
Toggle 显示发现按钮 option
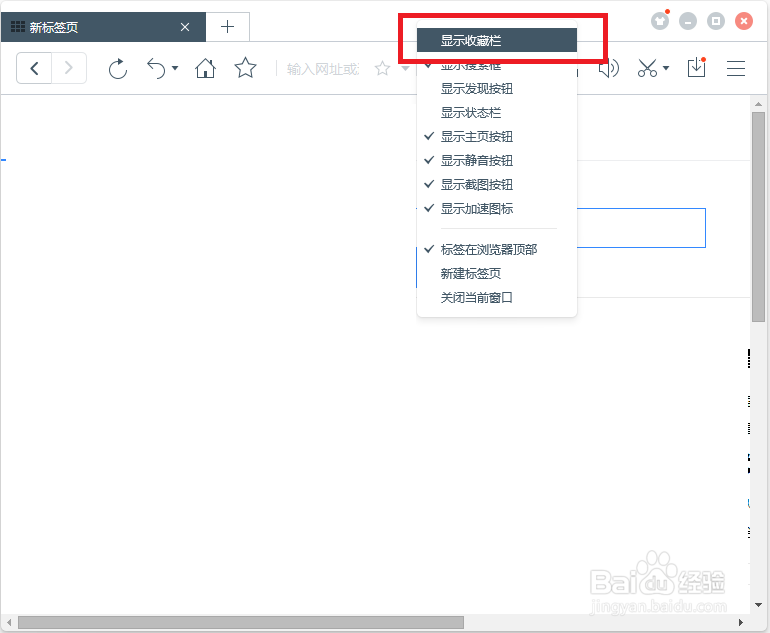496,88
